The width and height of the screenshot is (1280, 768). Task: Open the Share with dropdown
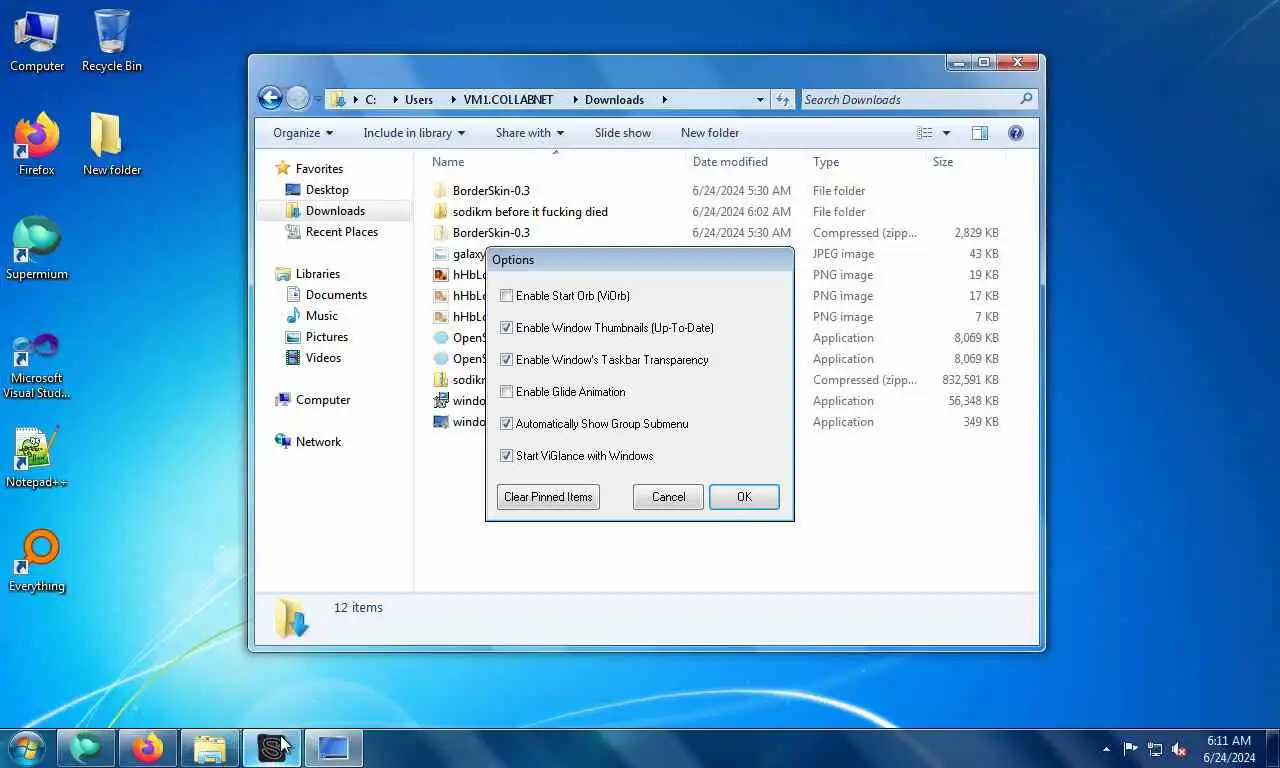[530, 133]
